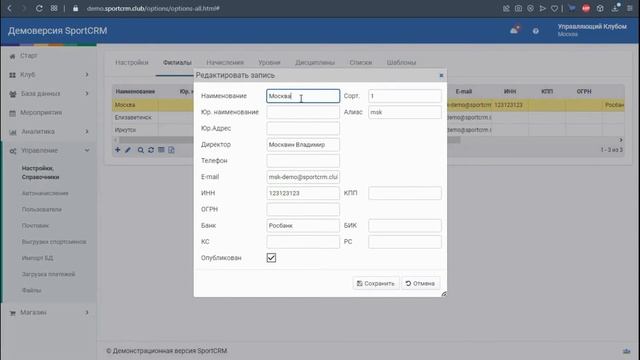The image size is (640, 360).
Task: Click the Юр. наименование input field
Action: pos(303,112)
